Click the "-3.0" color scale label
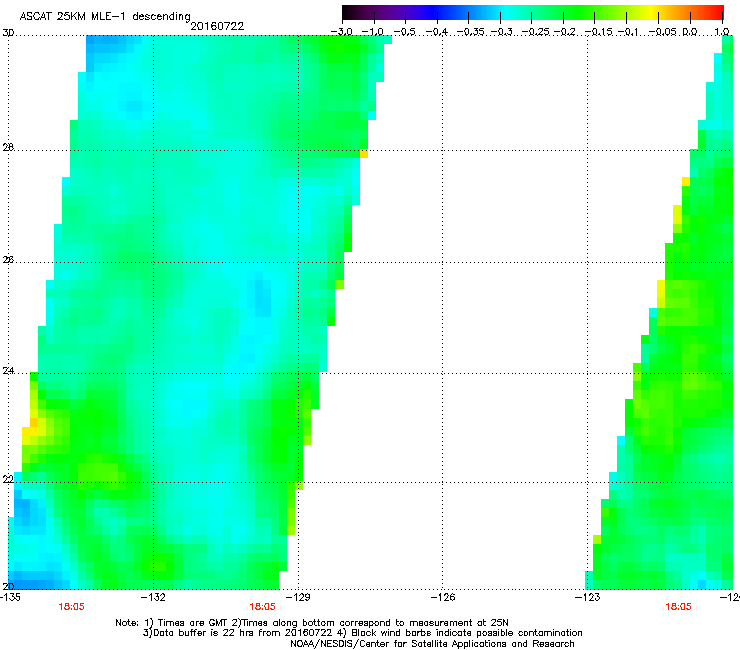Image resolution: width=740 pixels, height=650 pixels. pos(342,32)
